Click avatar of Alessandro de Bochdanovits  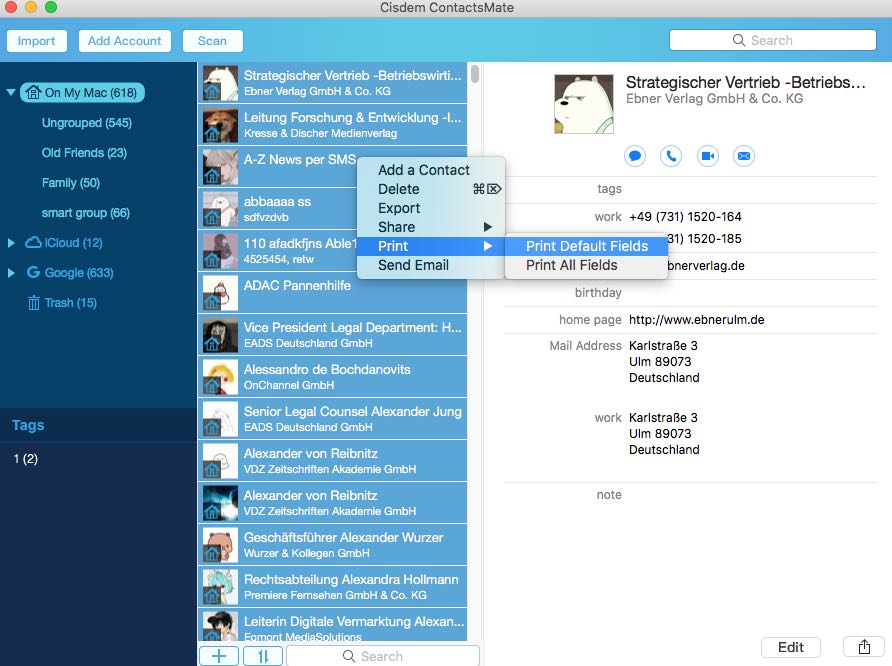(220, 377)
